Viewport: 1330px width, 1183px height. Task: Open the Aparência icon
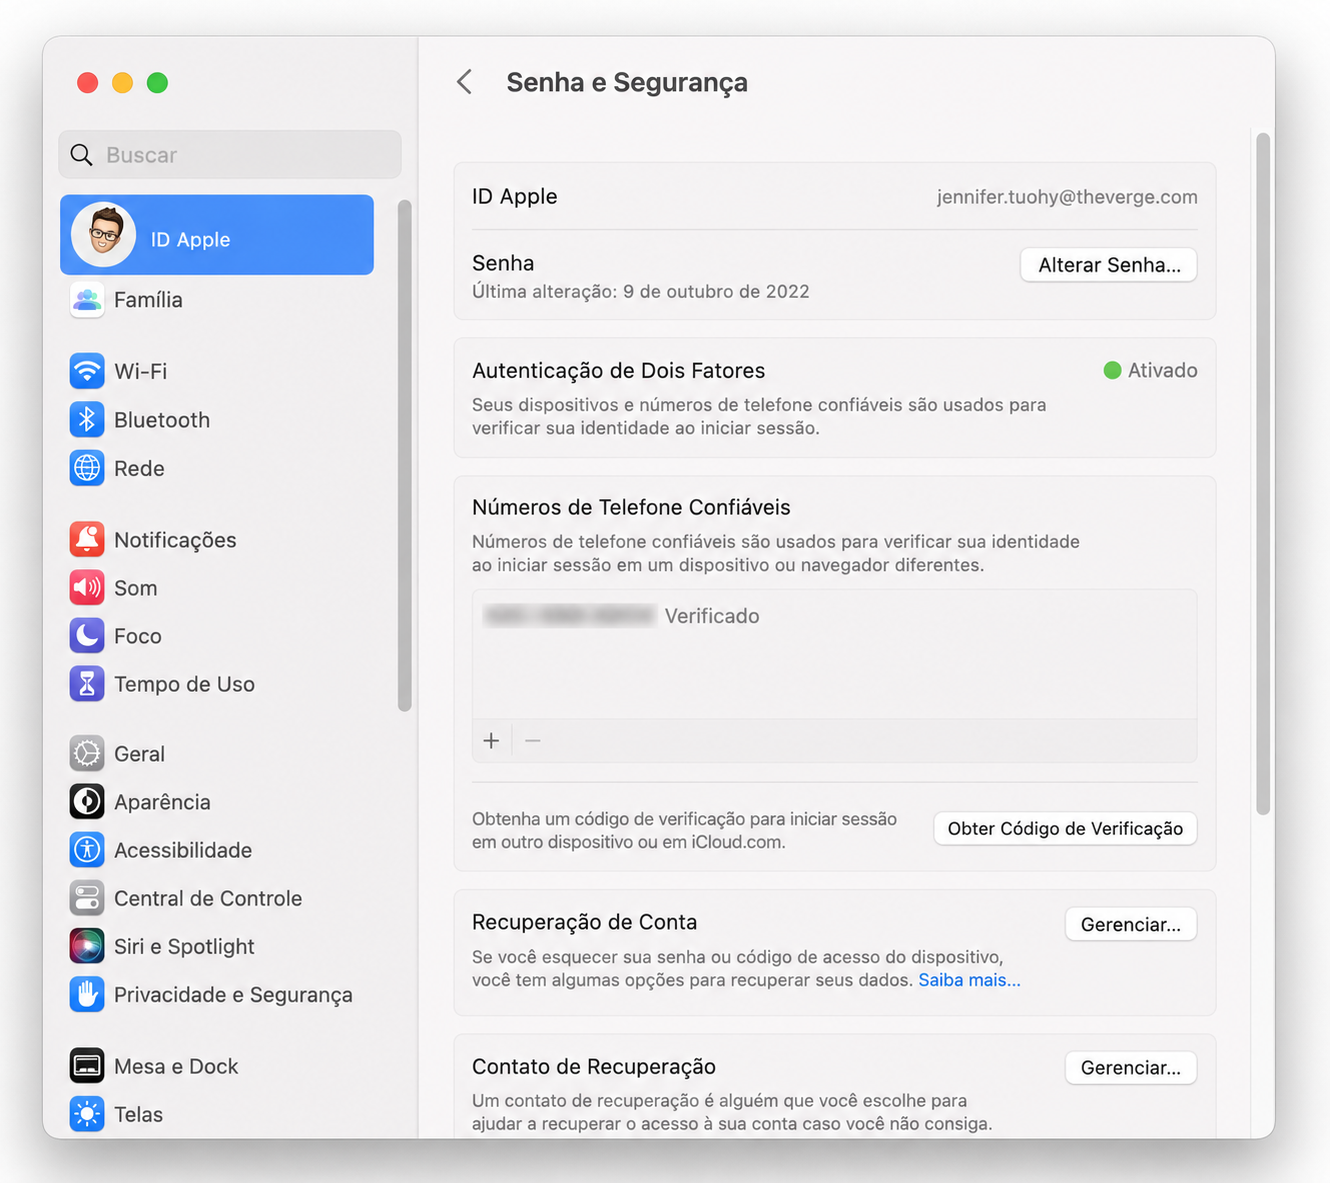click(87, 801)
